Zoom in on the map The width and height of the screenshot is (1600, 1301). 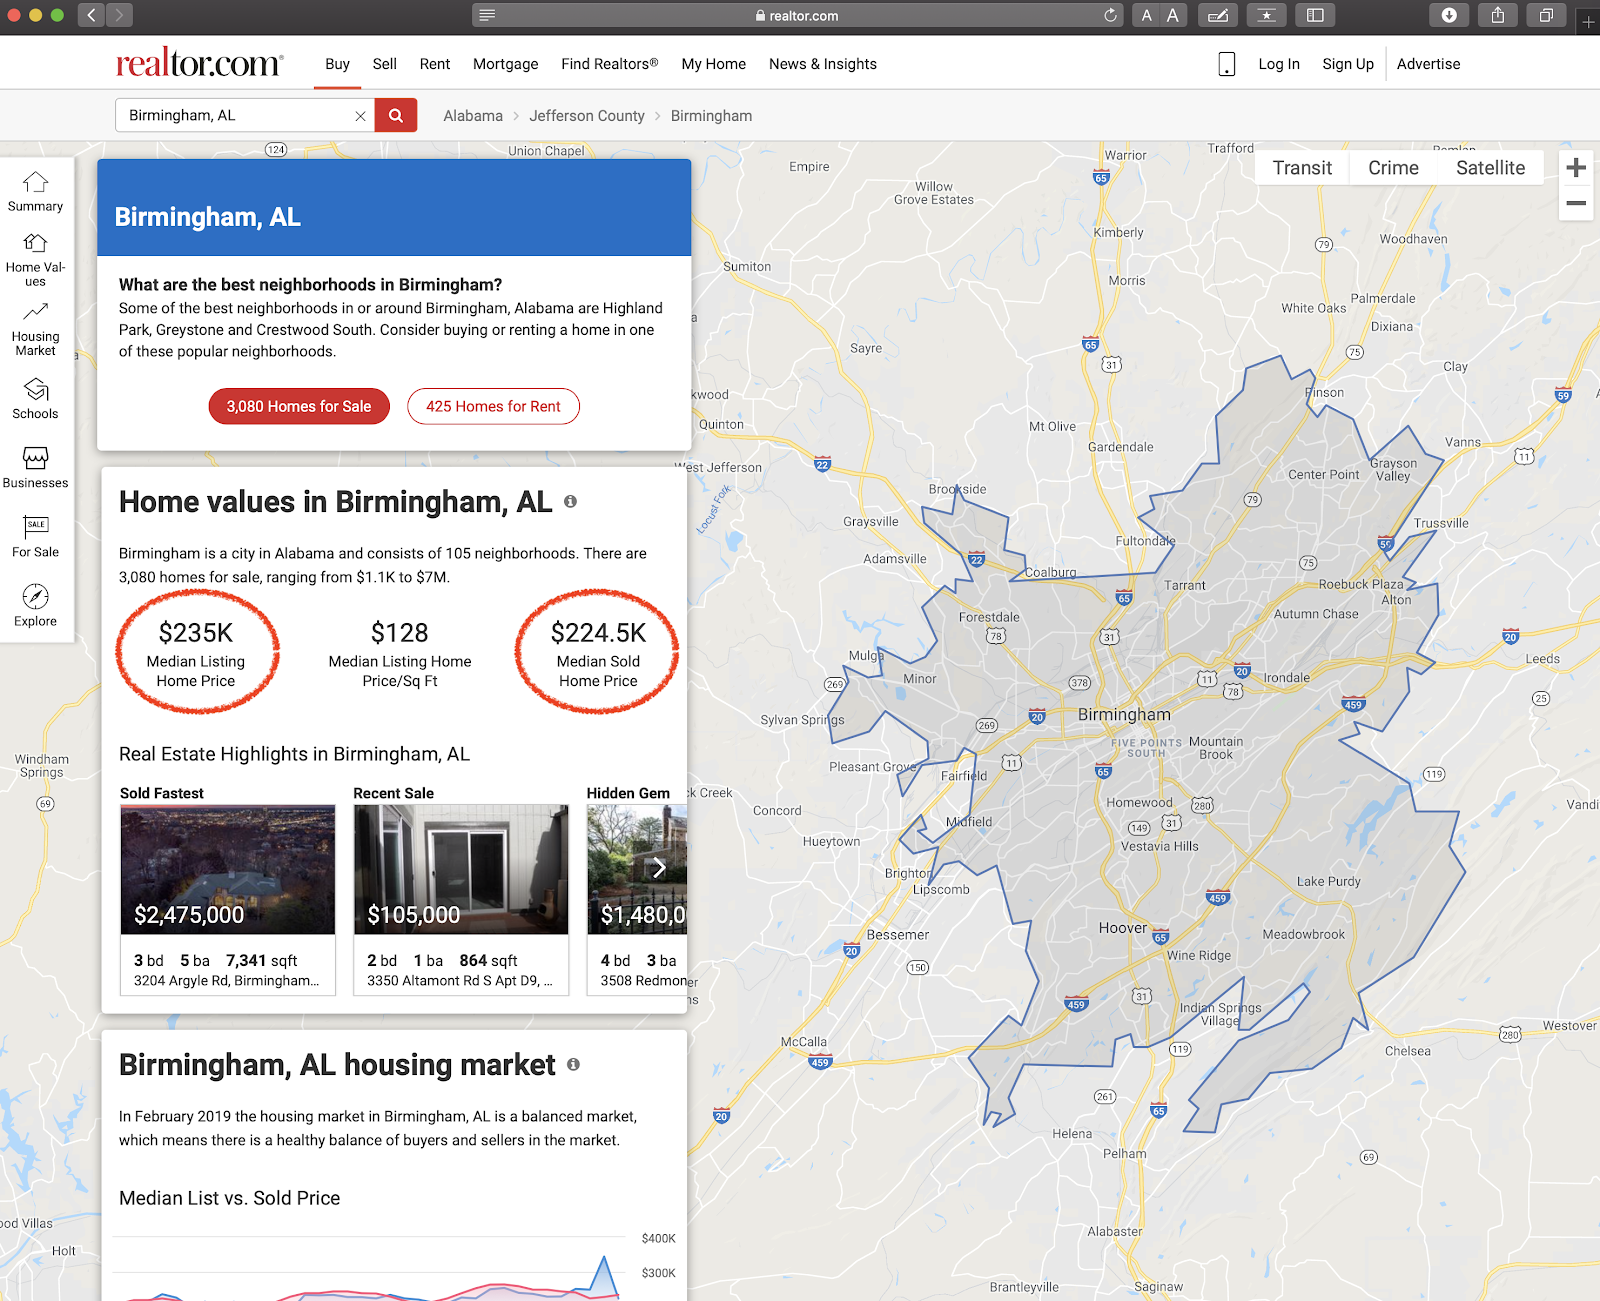(1576, 168)
